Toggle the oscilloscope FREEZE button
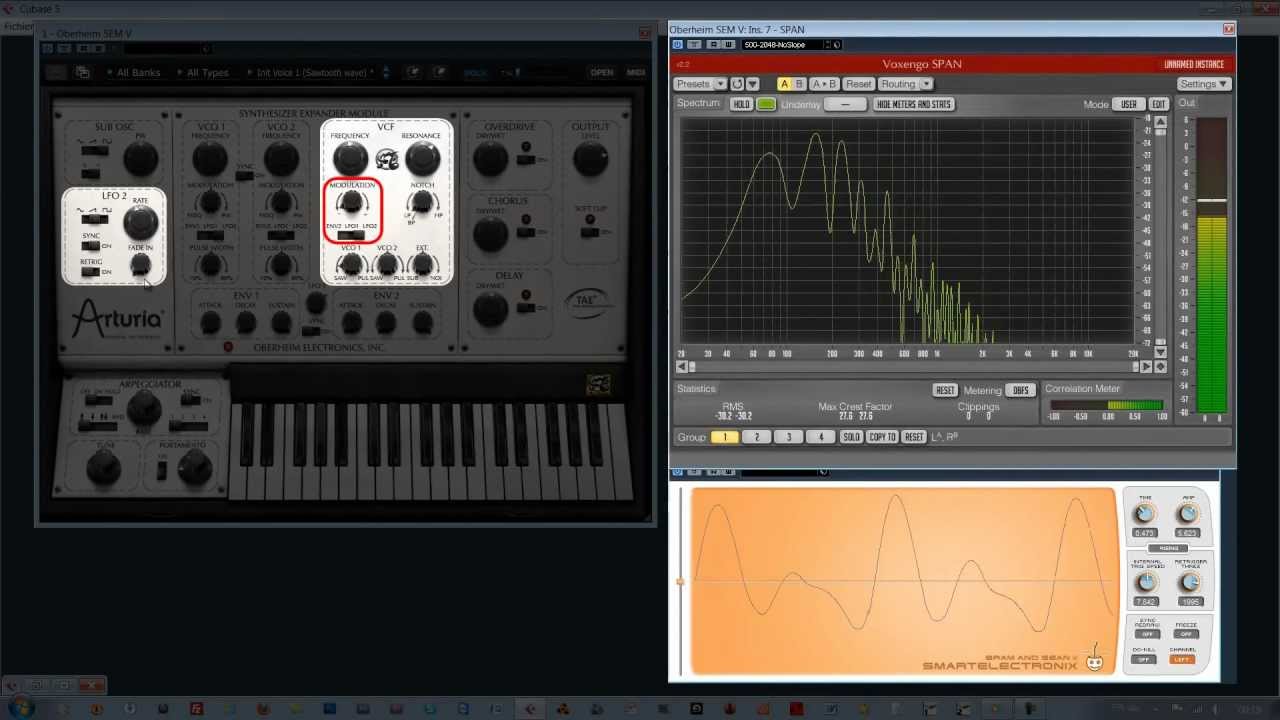Screen dimensions: 1280x720 (x=1187, y=634)
